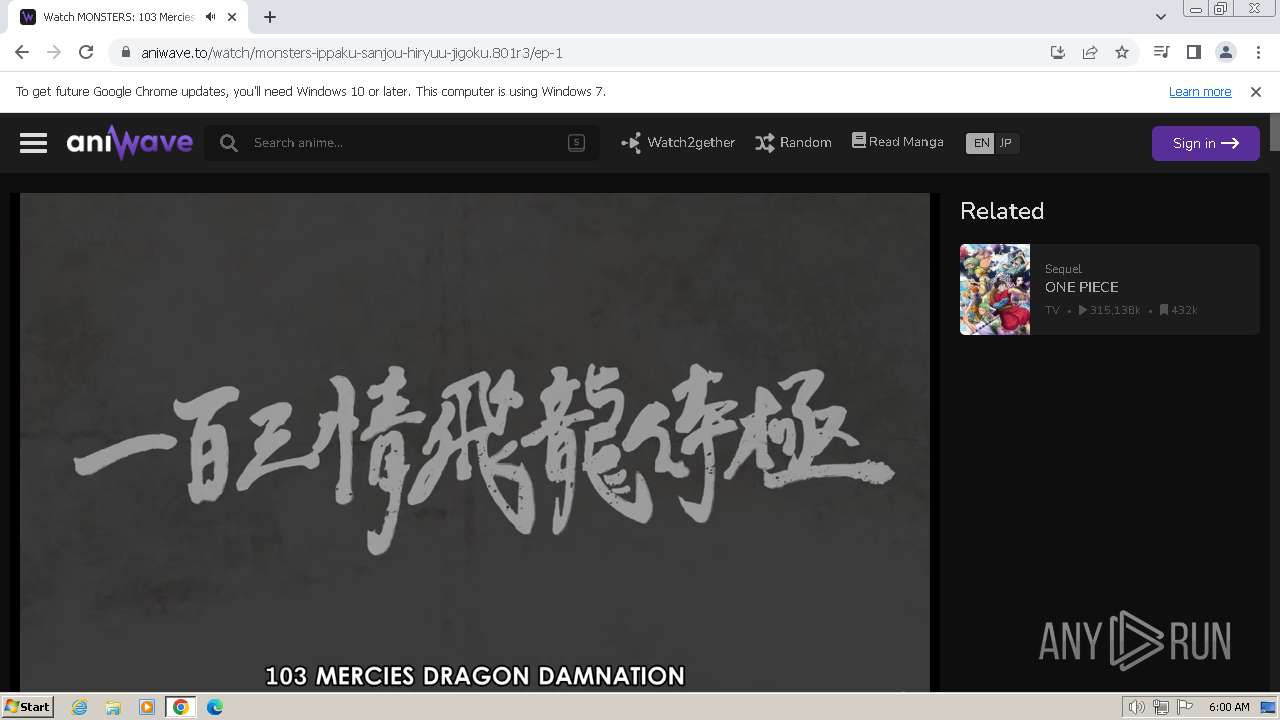1280x720 pixels.
Task: Go forward in browser history
Action: 54,52
